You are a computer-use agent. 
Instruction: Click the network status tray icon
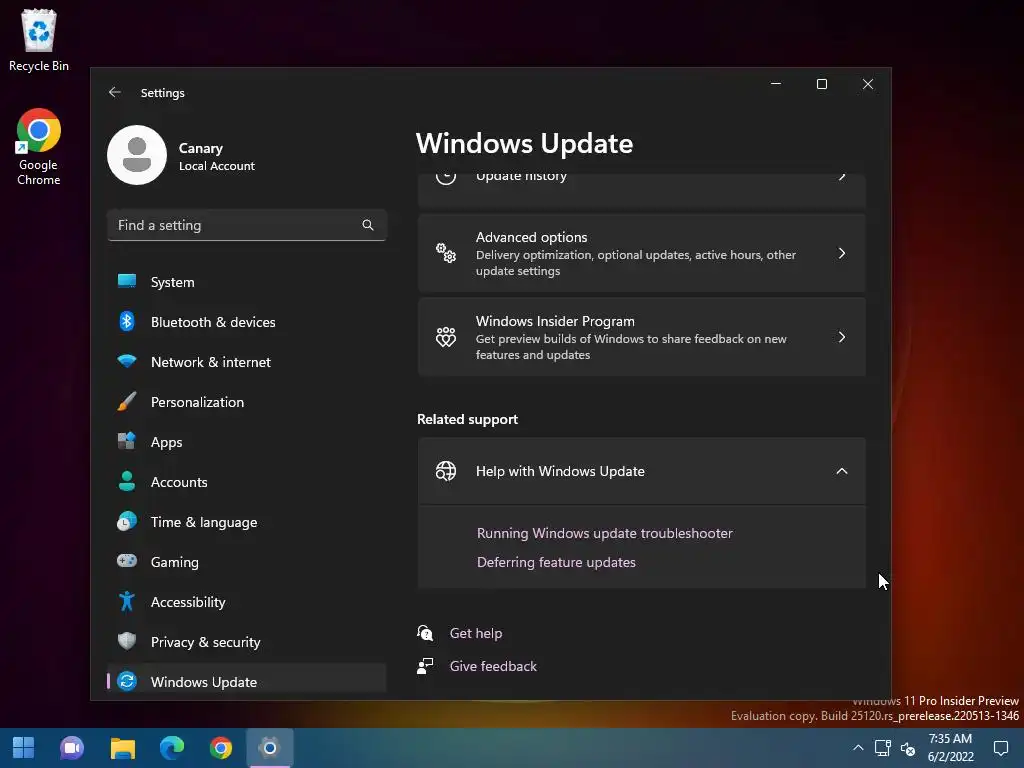882,748
